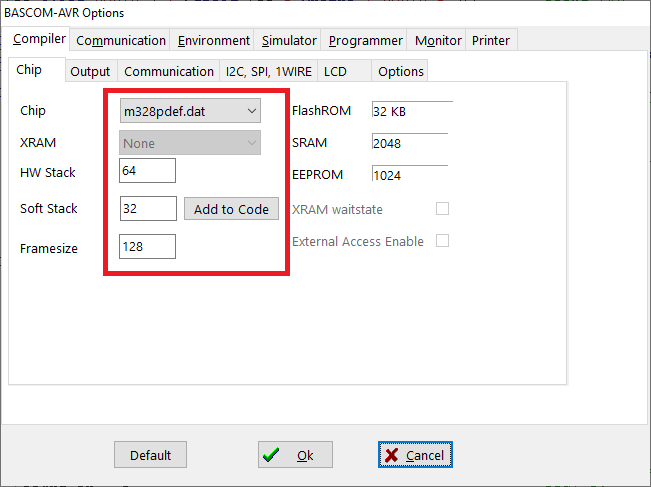Click the SRAM label
Viewport: 651px width, 487px height.
(x=309, y=142)
